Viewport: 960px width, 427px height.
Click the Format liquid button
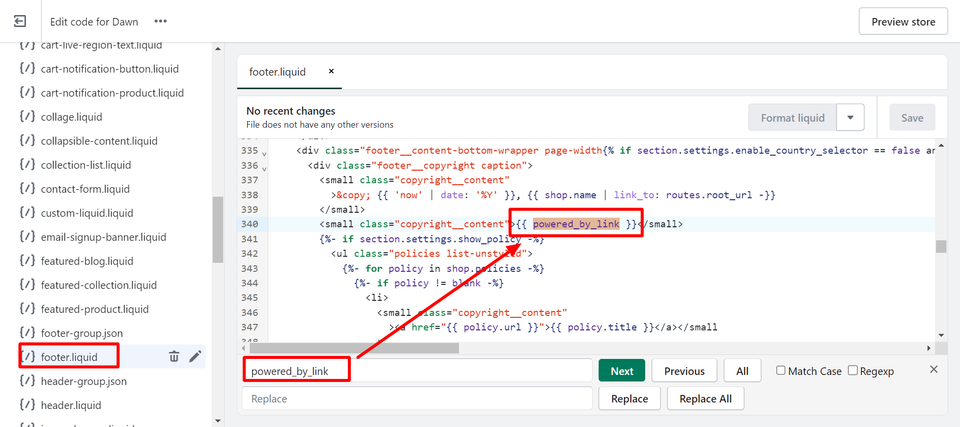click(792, 118)
